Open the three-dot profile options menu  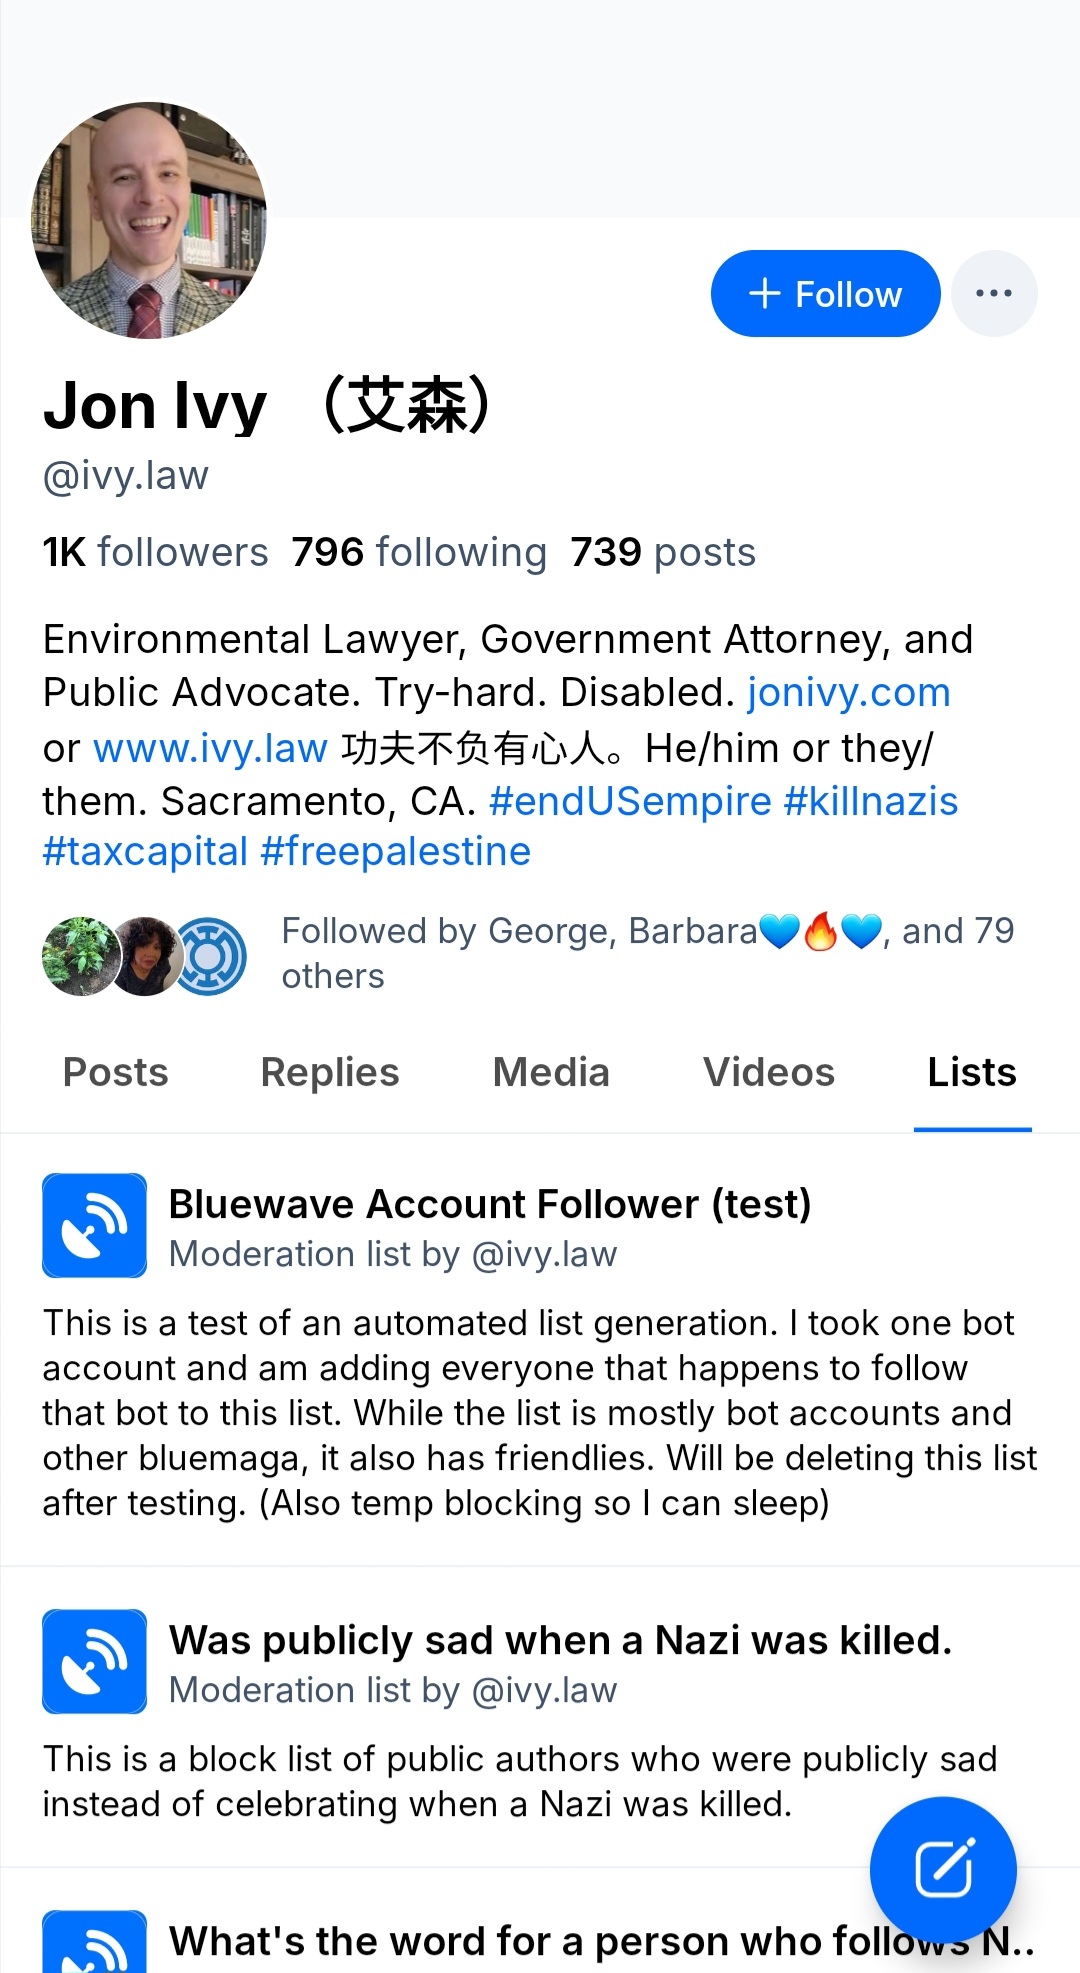coord(993,293)
